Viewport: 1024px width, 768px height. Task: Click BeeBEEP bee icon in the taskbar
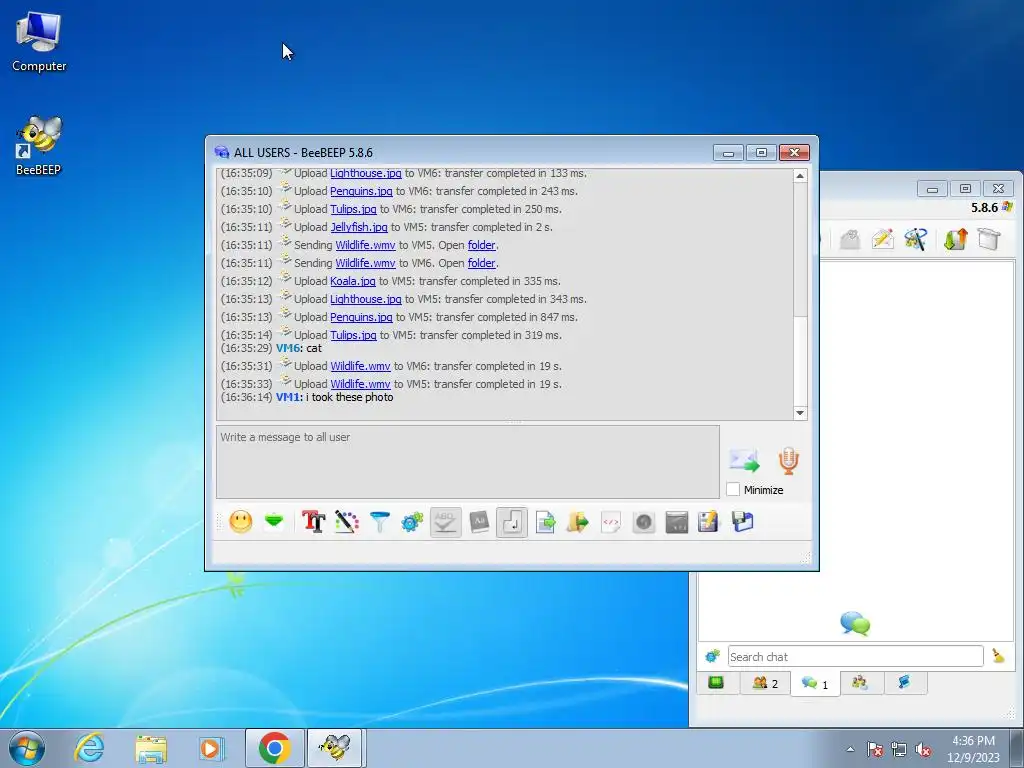(334, 748)
